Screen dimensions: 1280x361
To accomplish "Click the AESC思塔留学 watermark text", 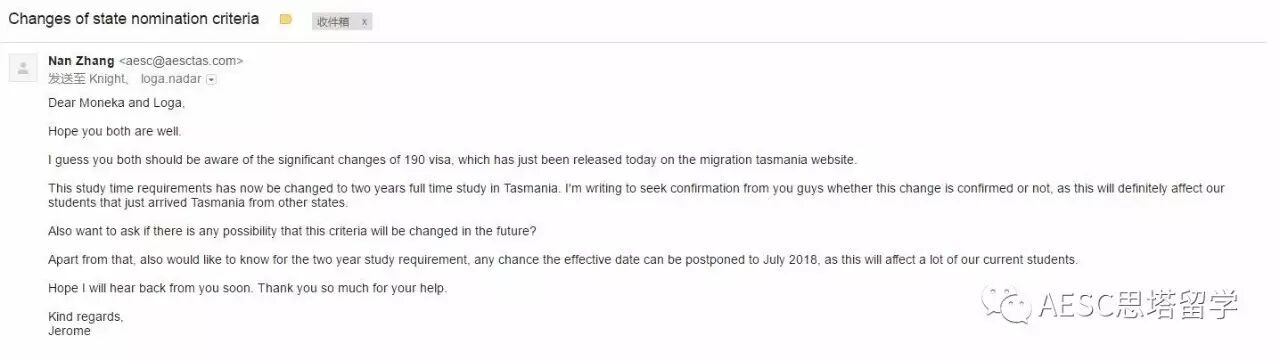I will pyautogui.click(x=1138, y=304).
